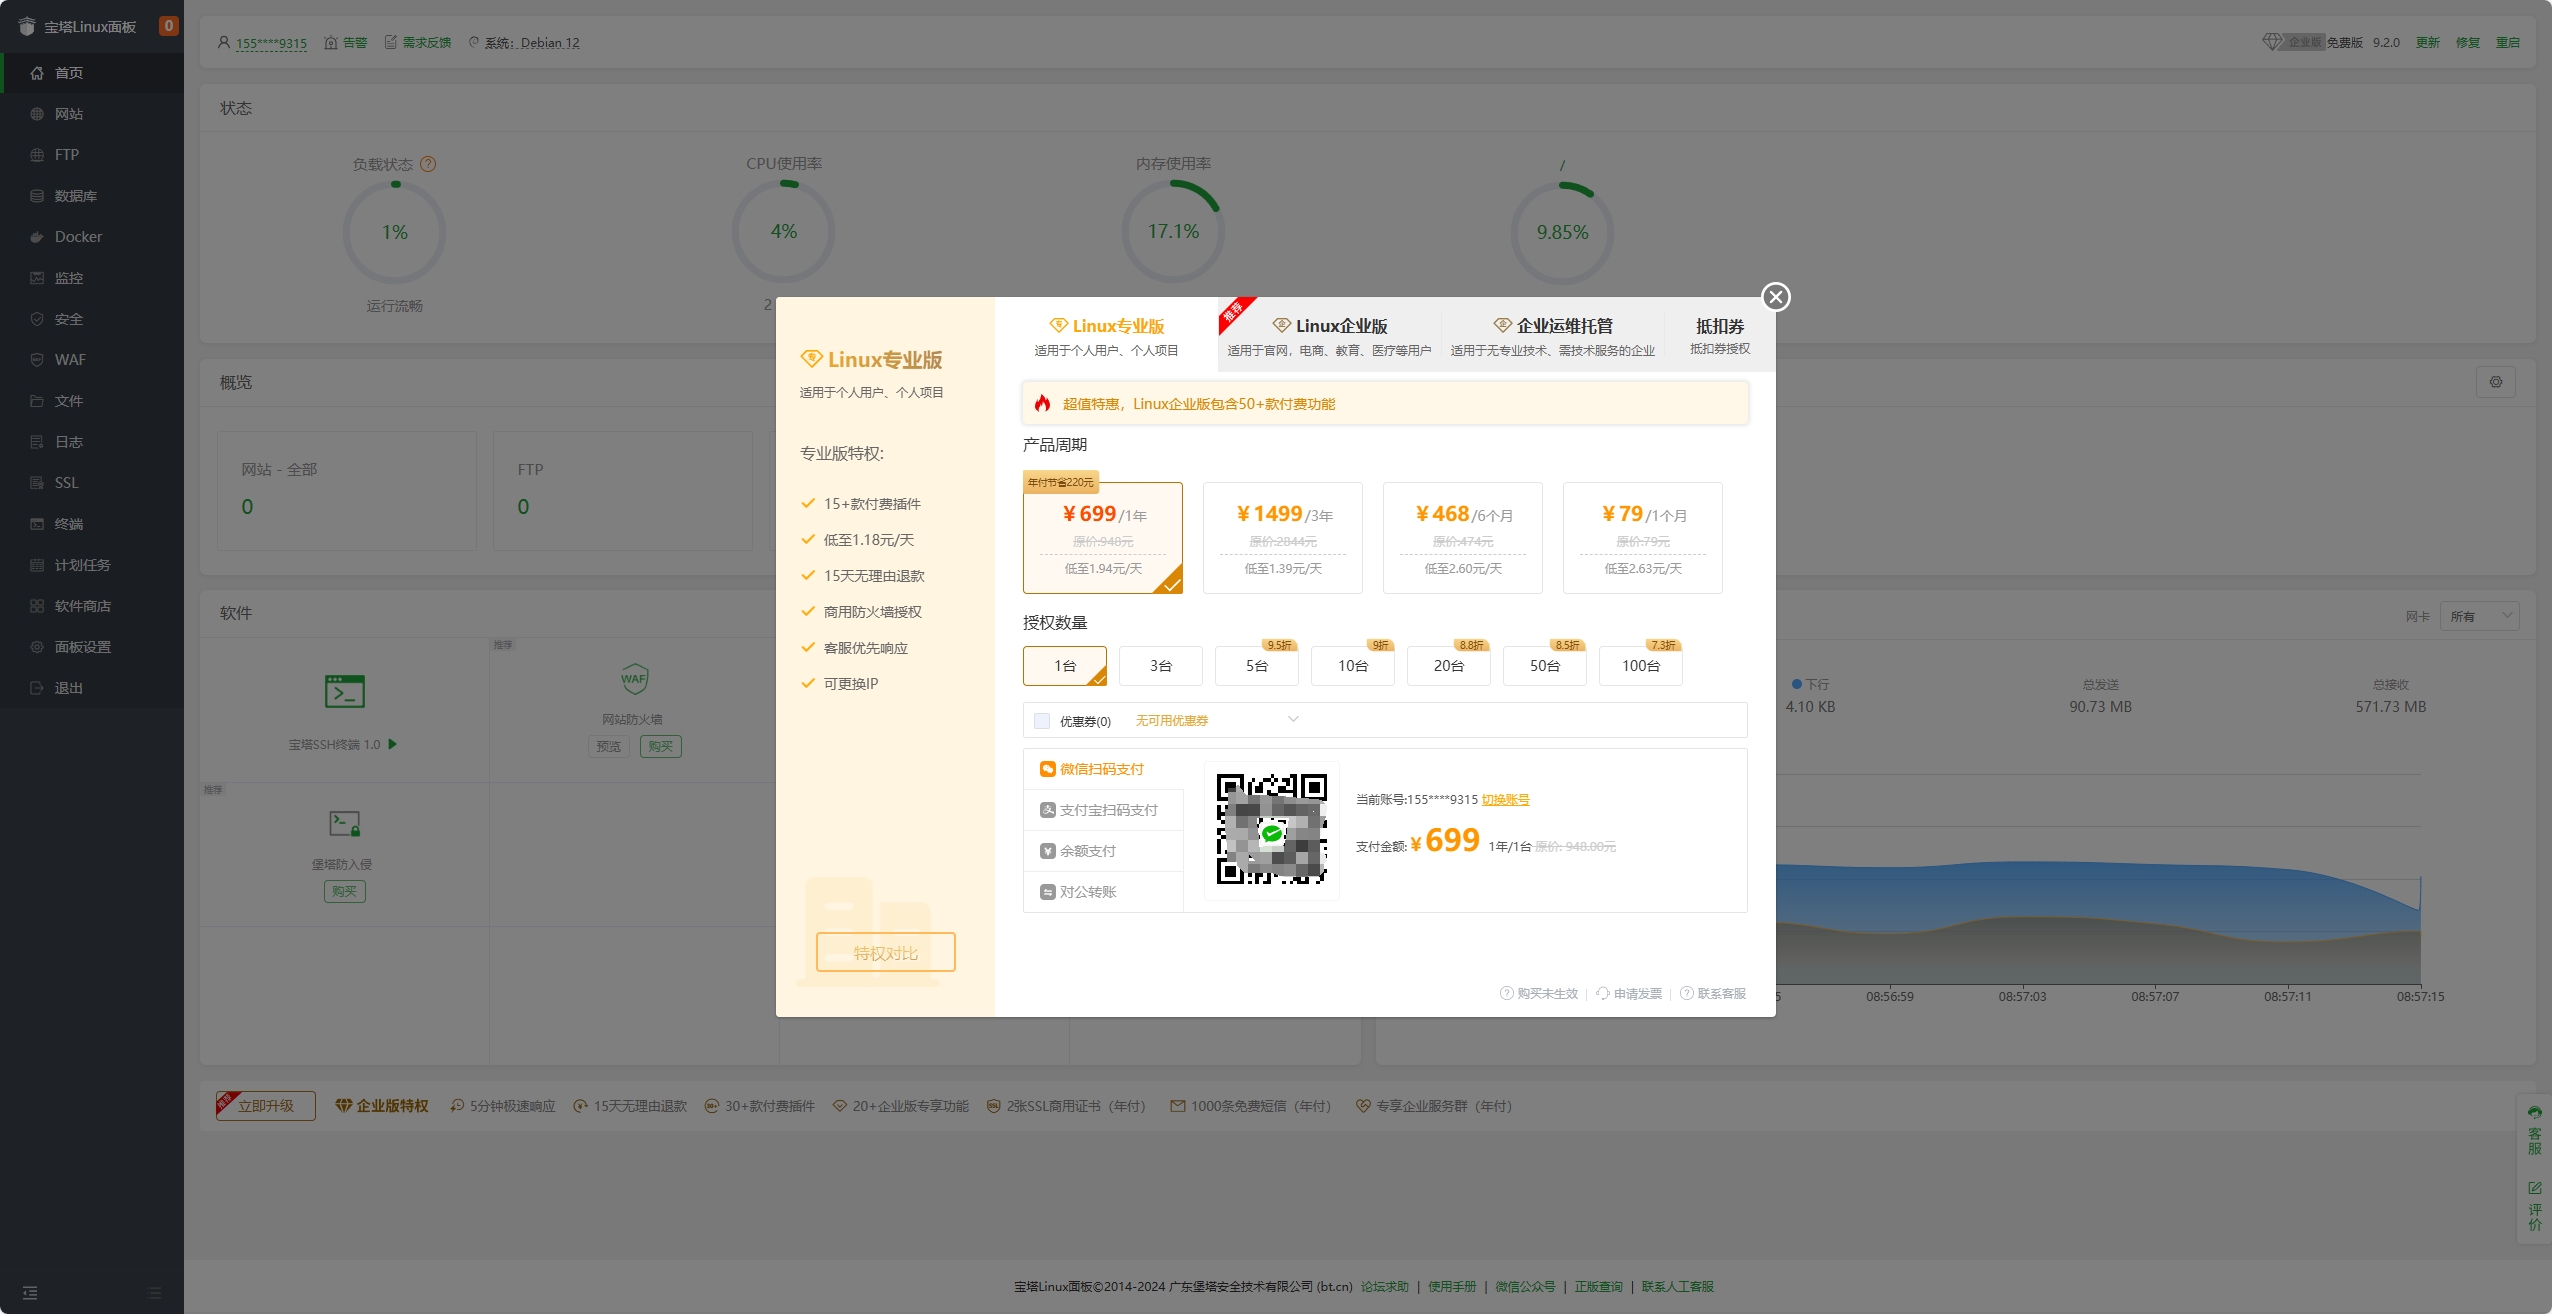Click the SSL sidebar icon
The image size is (2552, 1314).
(37, 483)
